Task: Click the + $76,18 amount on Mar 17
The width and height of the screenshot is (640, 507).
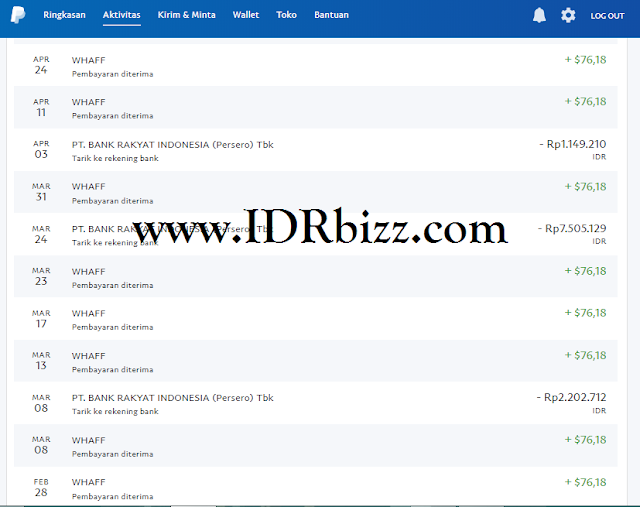Action: pyautogui.click(x=585, y=313)
